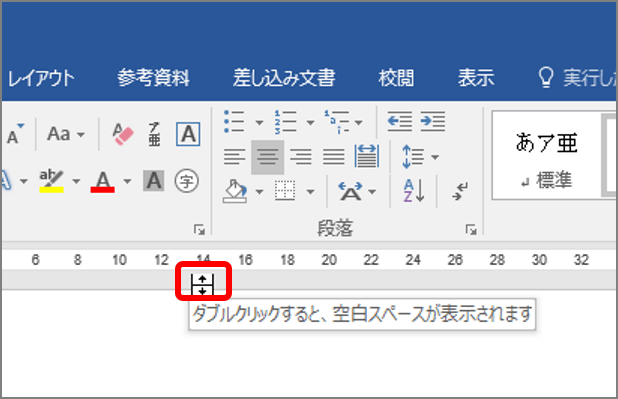Click the line and paragraph spacing icon
Screen dimensions: 618x399
point(413,157)
